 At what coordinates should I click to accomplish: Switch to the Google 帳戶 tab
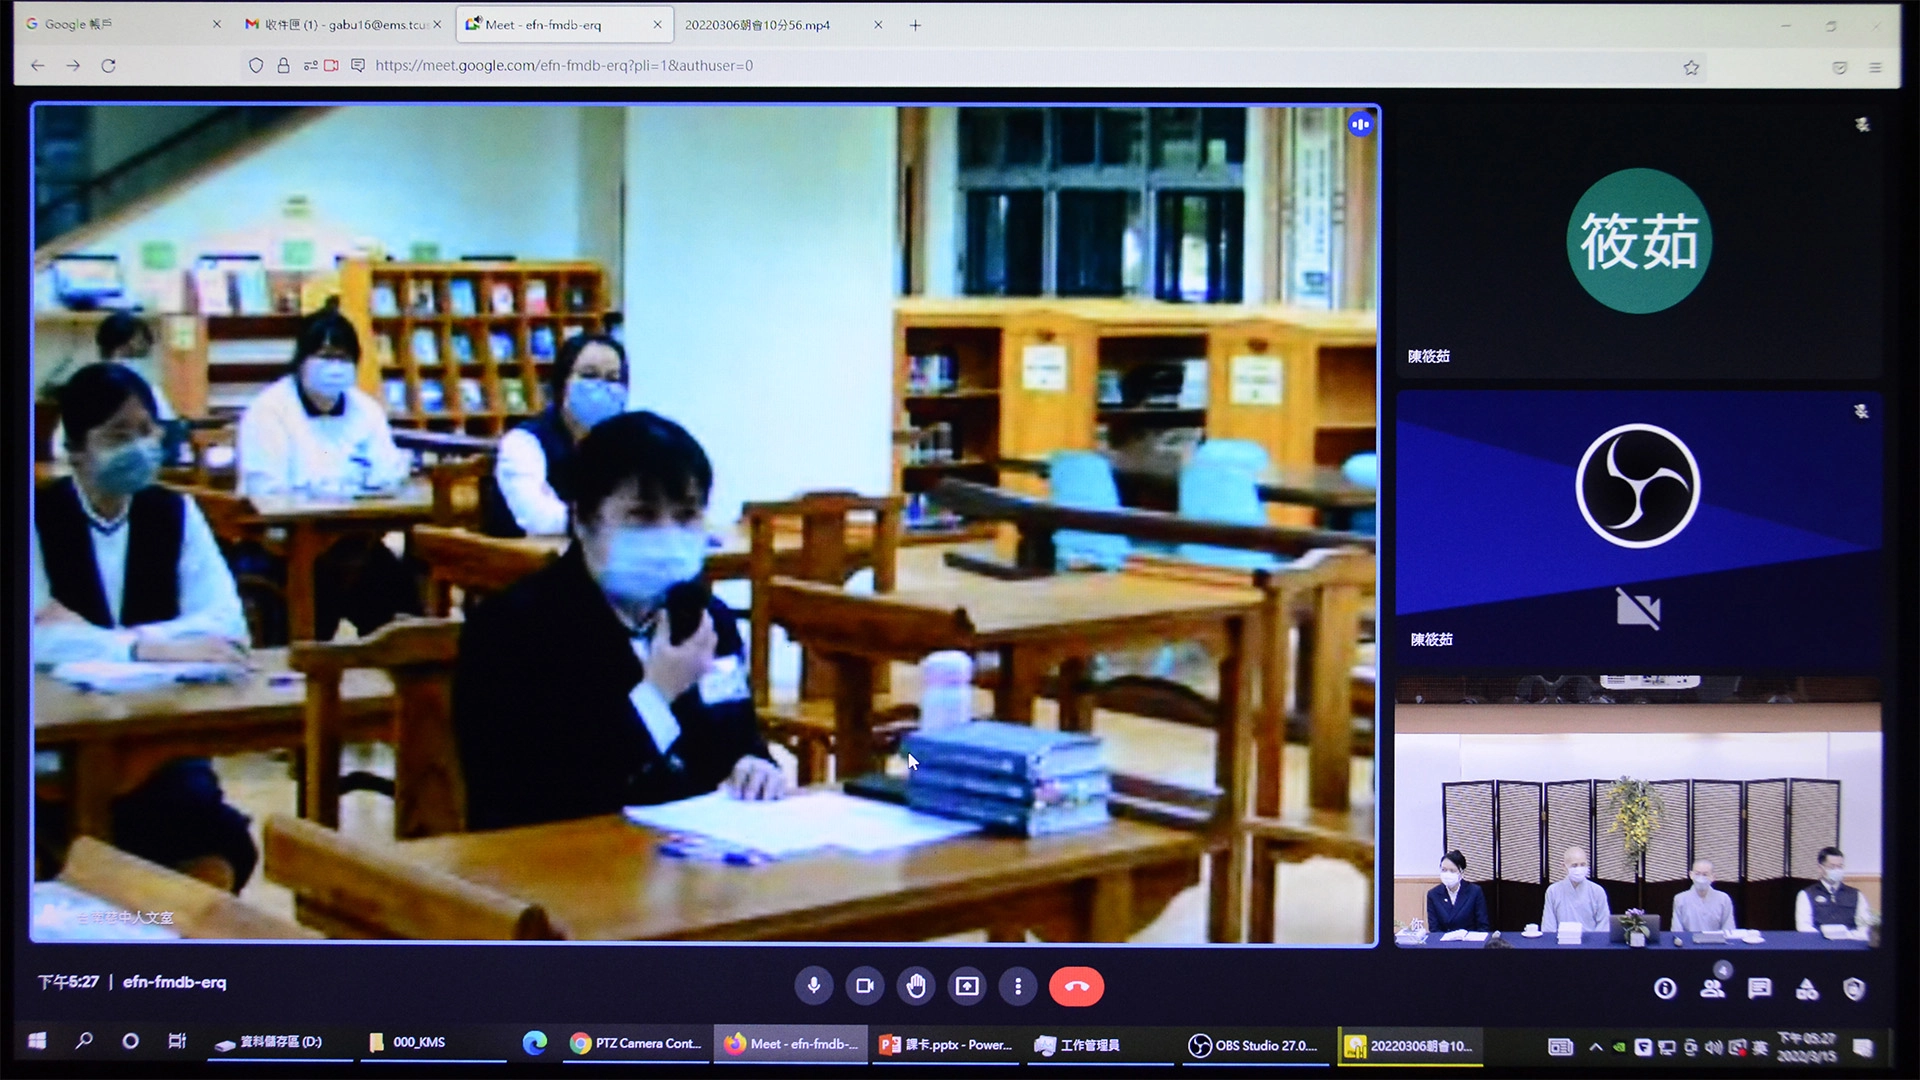click(122, 24)
